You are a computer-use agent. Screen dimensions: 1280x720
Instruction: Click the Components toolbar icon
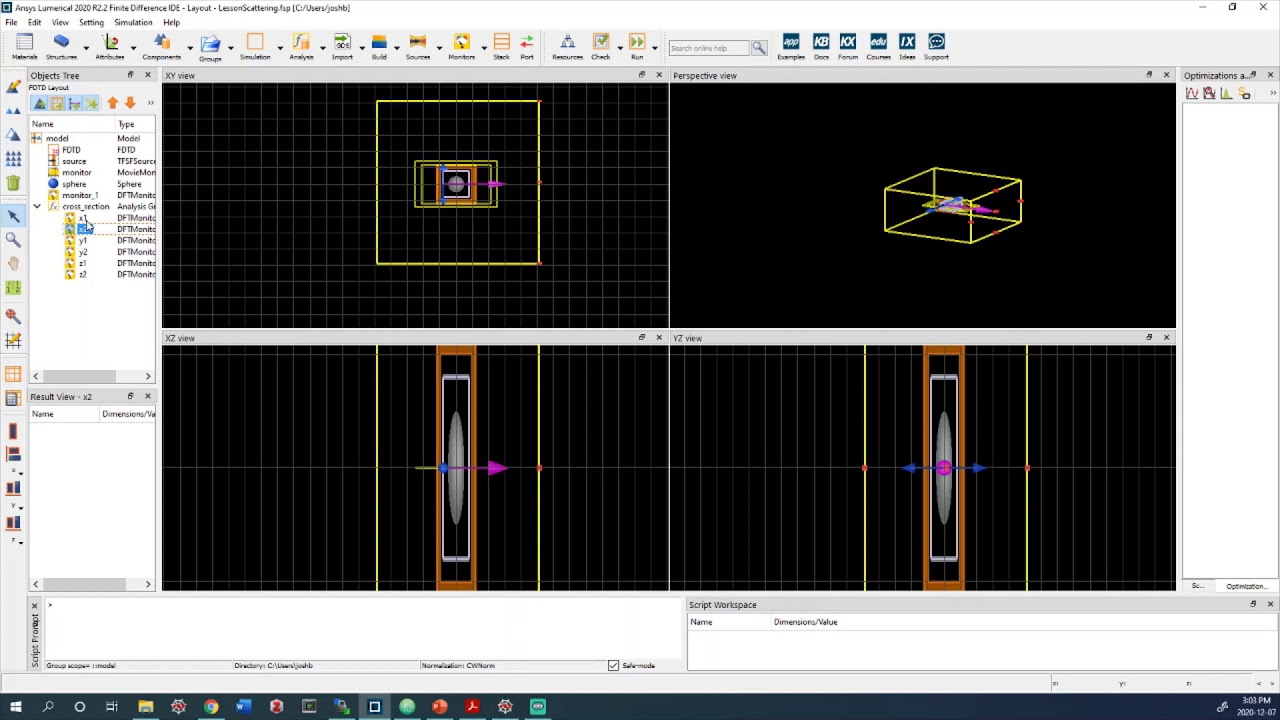(161, 42)
